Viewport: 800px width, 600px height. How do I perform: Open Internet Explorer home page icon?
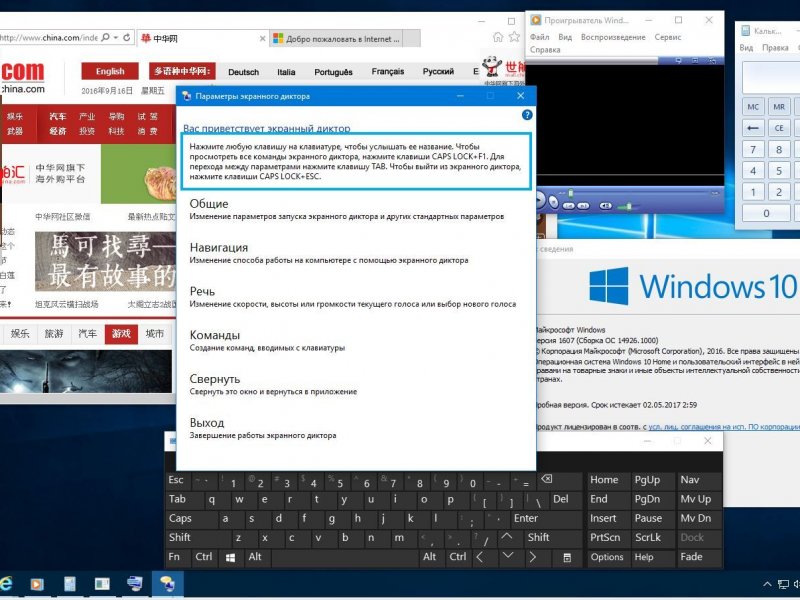[498, 37]
